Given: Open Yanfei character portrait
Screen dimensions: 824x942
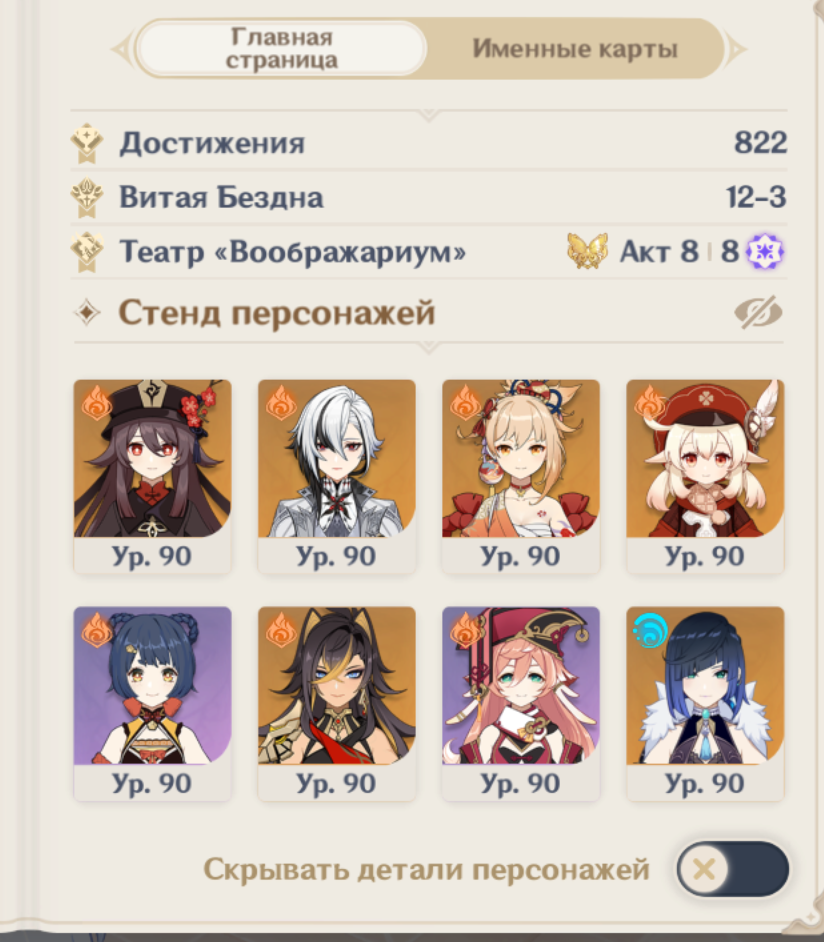Looking at the screenshot, I should [x=521, y=703].
